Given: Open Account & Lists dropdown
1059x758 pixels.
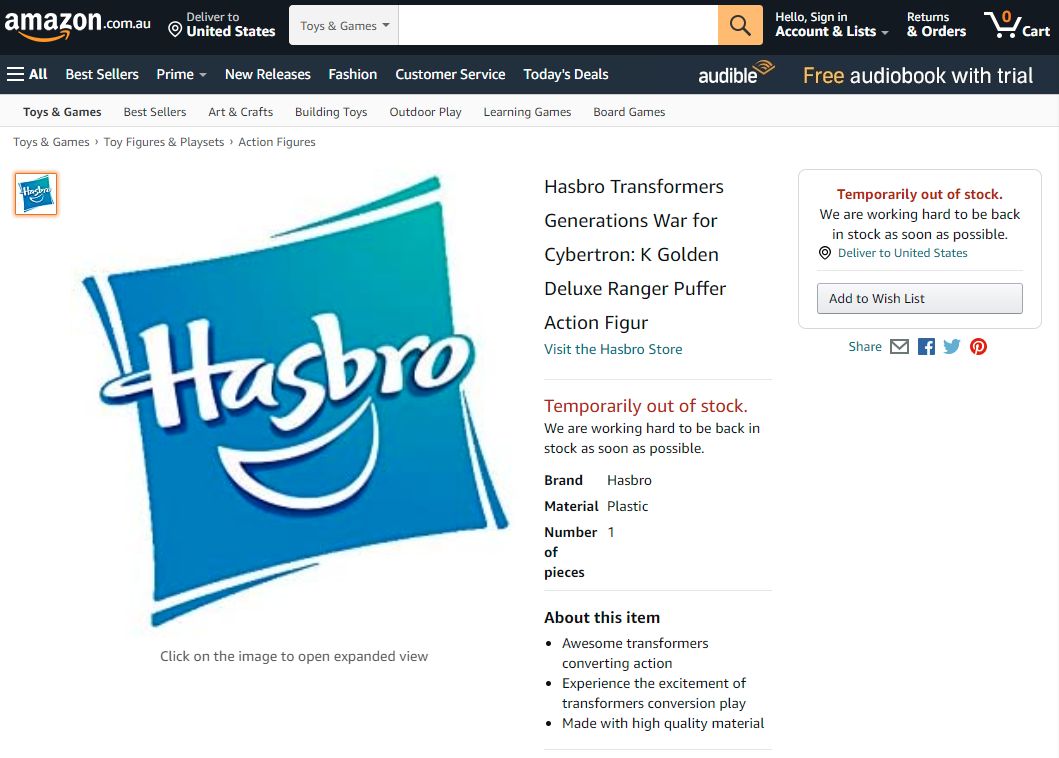Looking at the screenshot, I should coord(831,25).
